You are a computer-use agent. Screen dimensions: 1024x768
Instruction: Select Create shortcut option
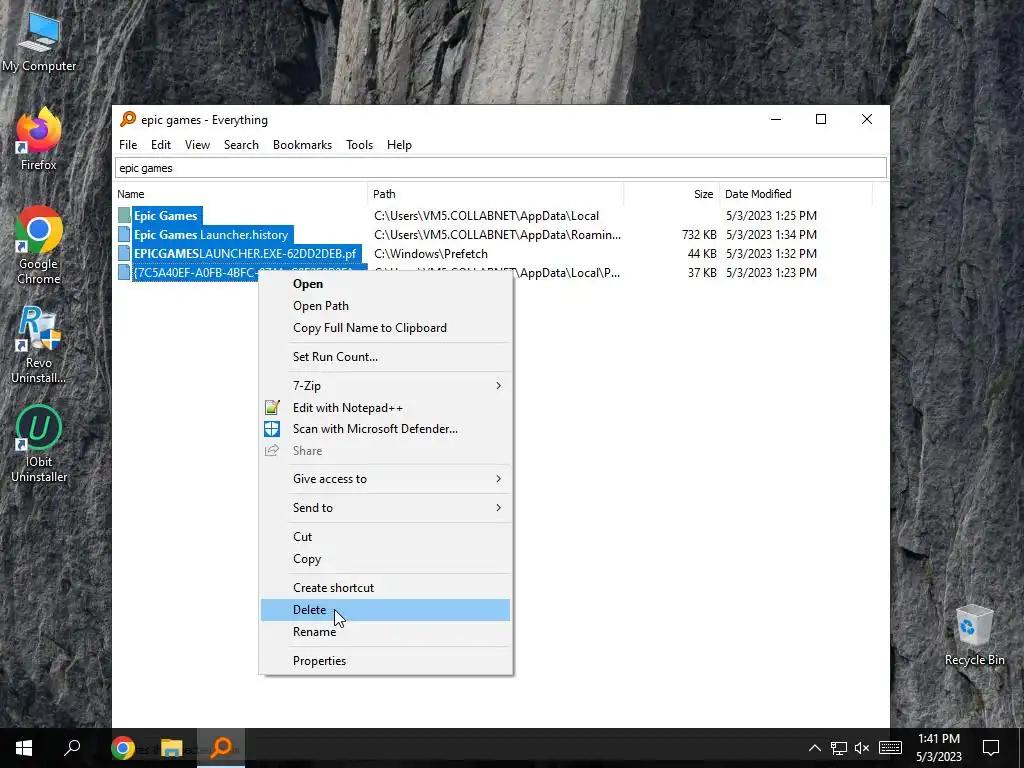[x=385, y=587]
